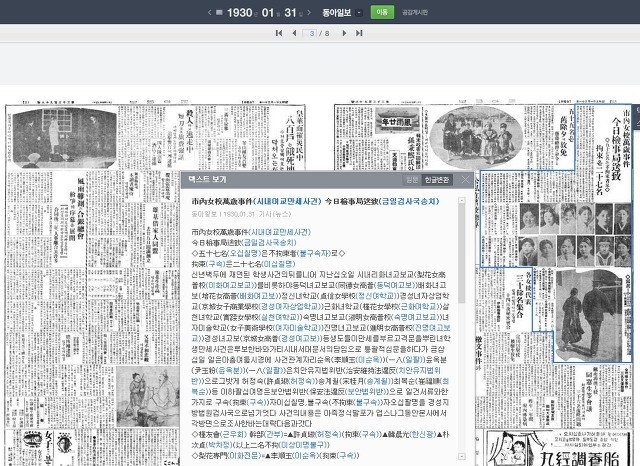Image resolution: width=640 pixels, height=466 pixels.
Task: Click the walking figures photo on right page
Action: click(587, 315)
